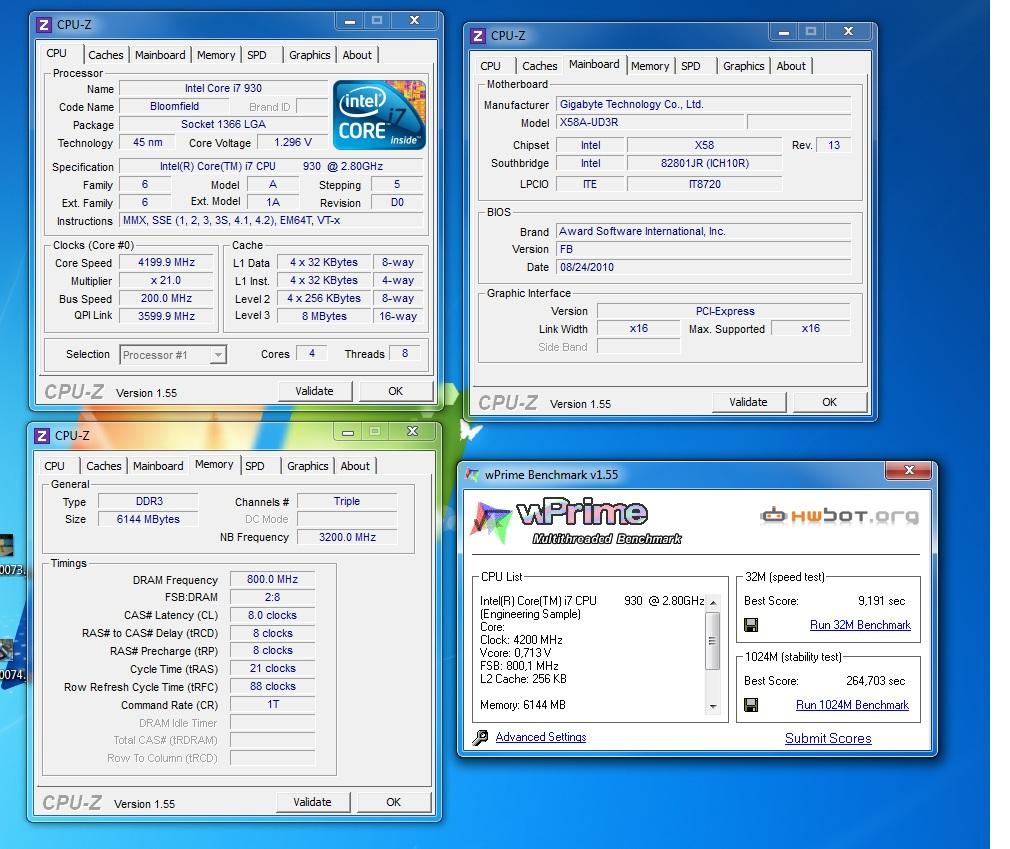Viewport: 1010px width, 849px height.
Task: Click the motherboard model X58A-UD3R
Action: pos(649,122)
